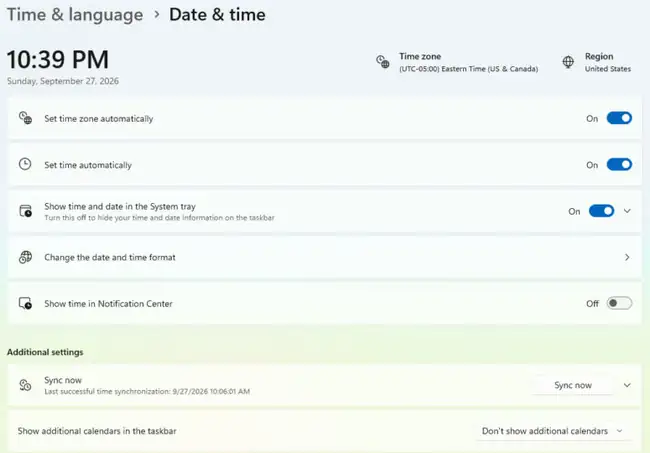
Task: Go back to Time & language breadcrumb
Action: [75, 15]
